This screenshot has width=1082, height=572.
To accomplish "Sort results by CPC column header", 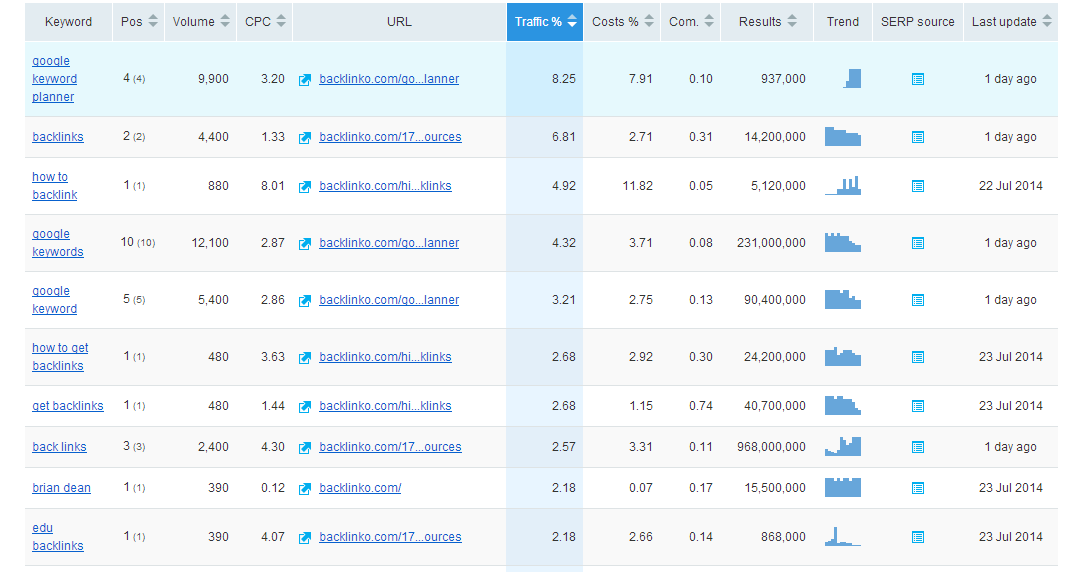I will [265, 22].
